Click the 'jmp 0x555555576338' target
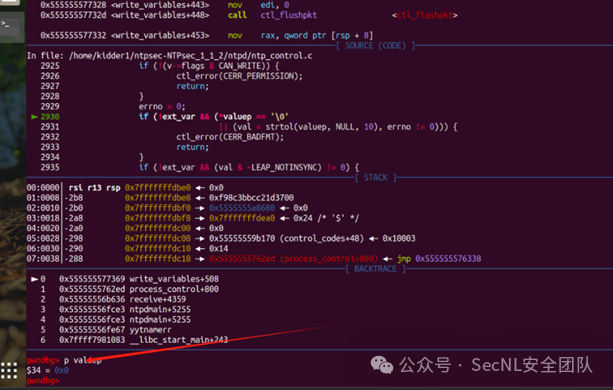 coord(439,259)
